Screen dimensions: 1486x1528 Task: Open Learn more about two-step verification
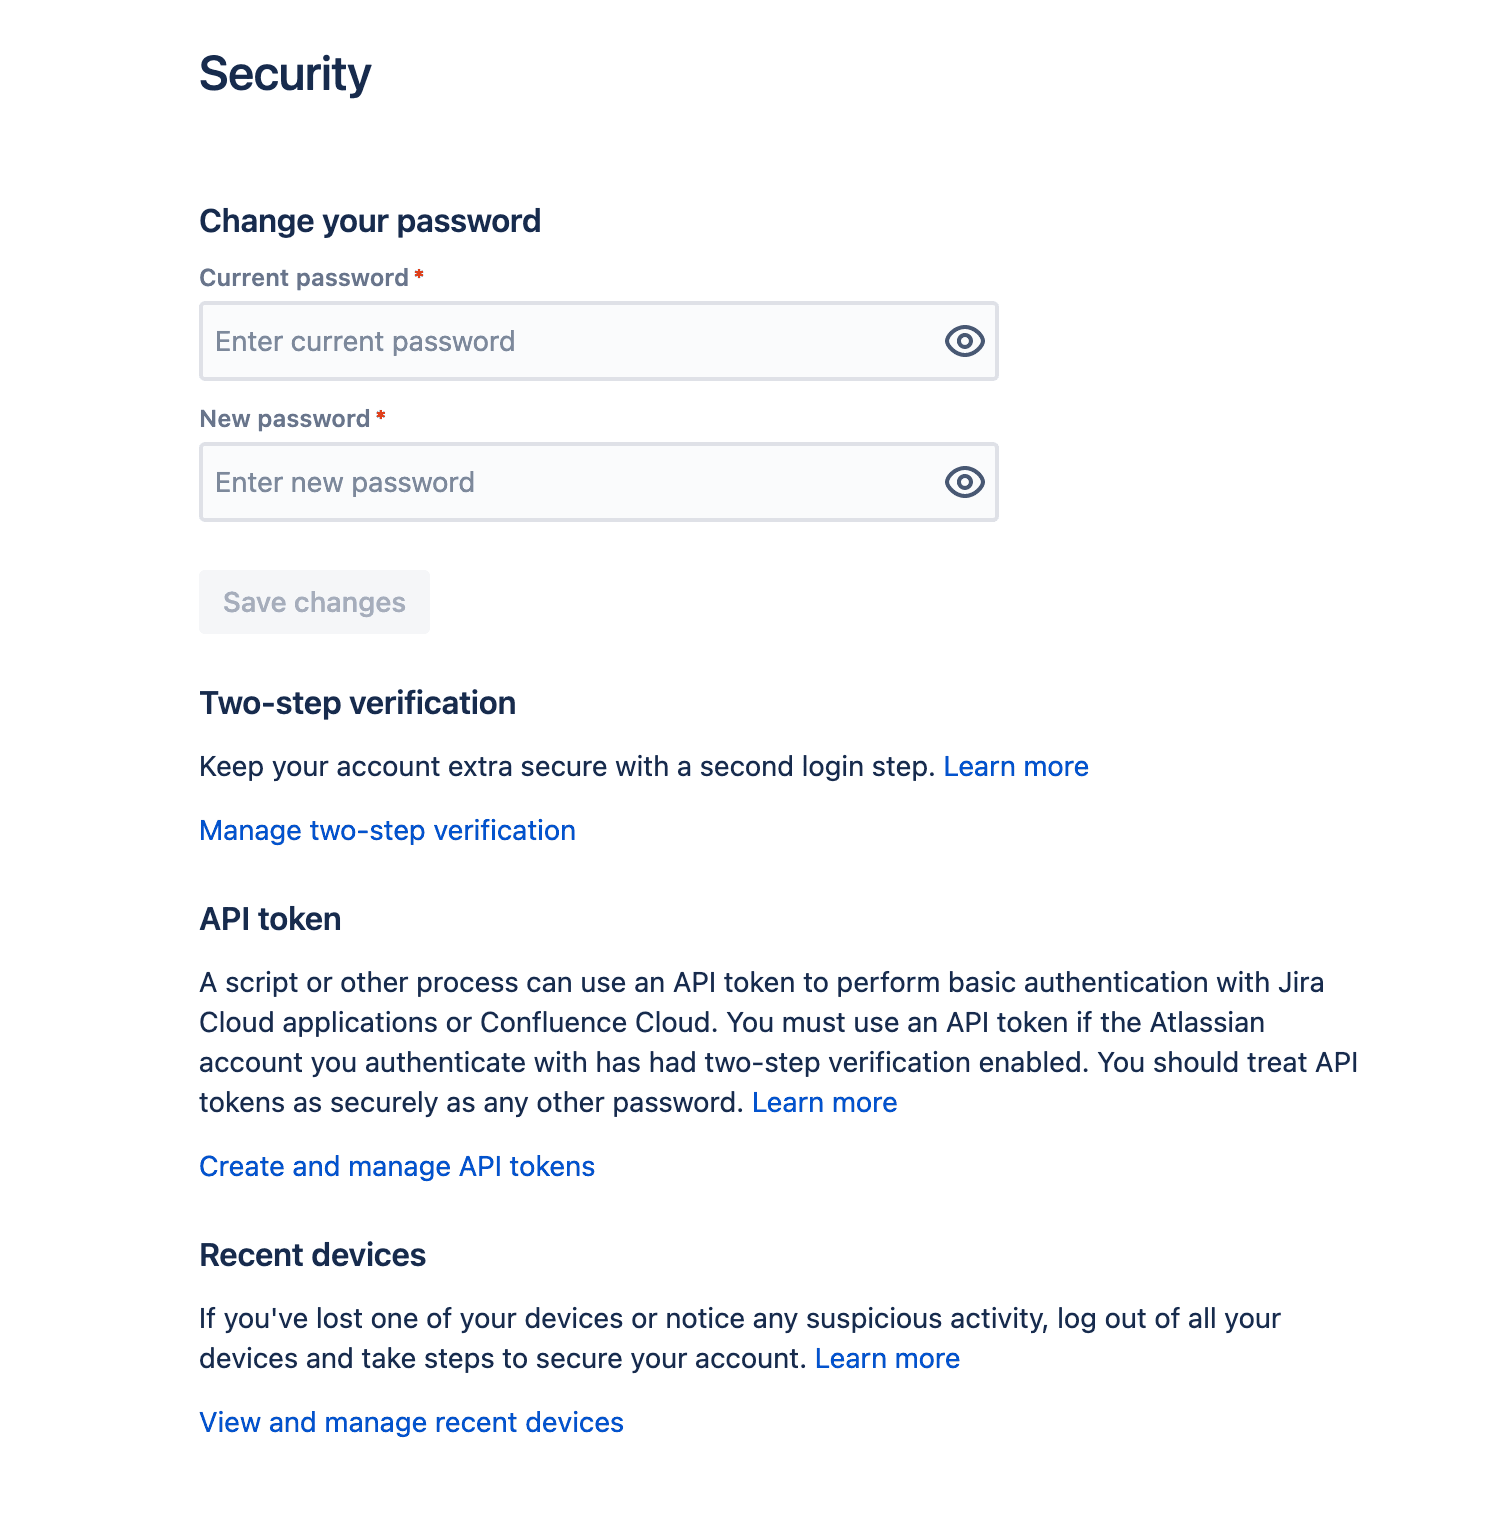tap(1016, 767)
